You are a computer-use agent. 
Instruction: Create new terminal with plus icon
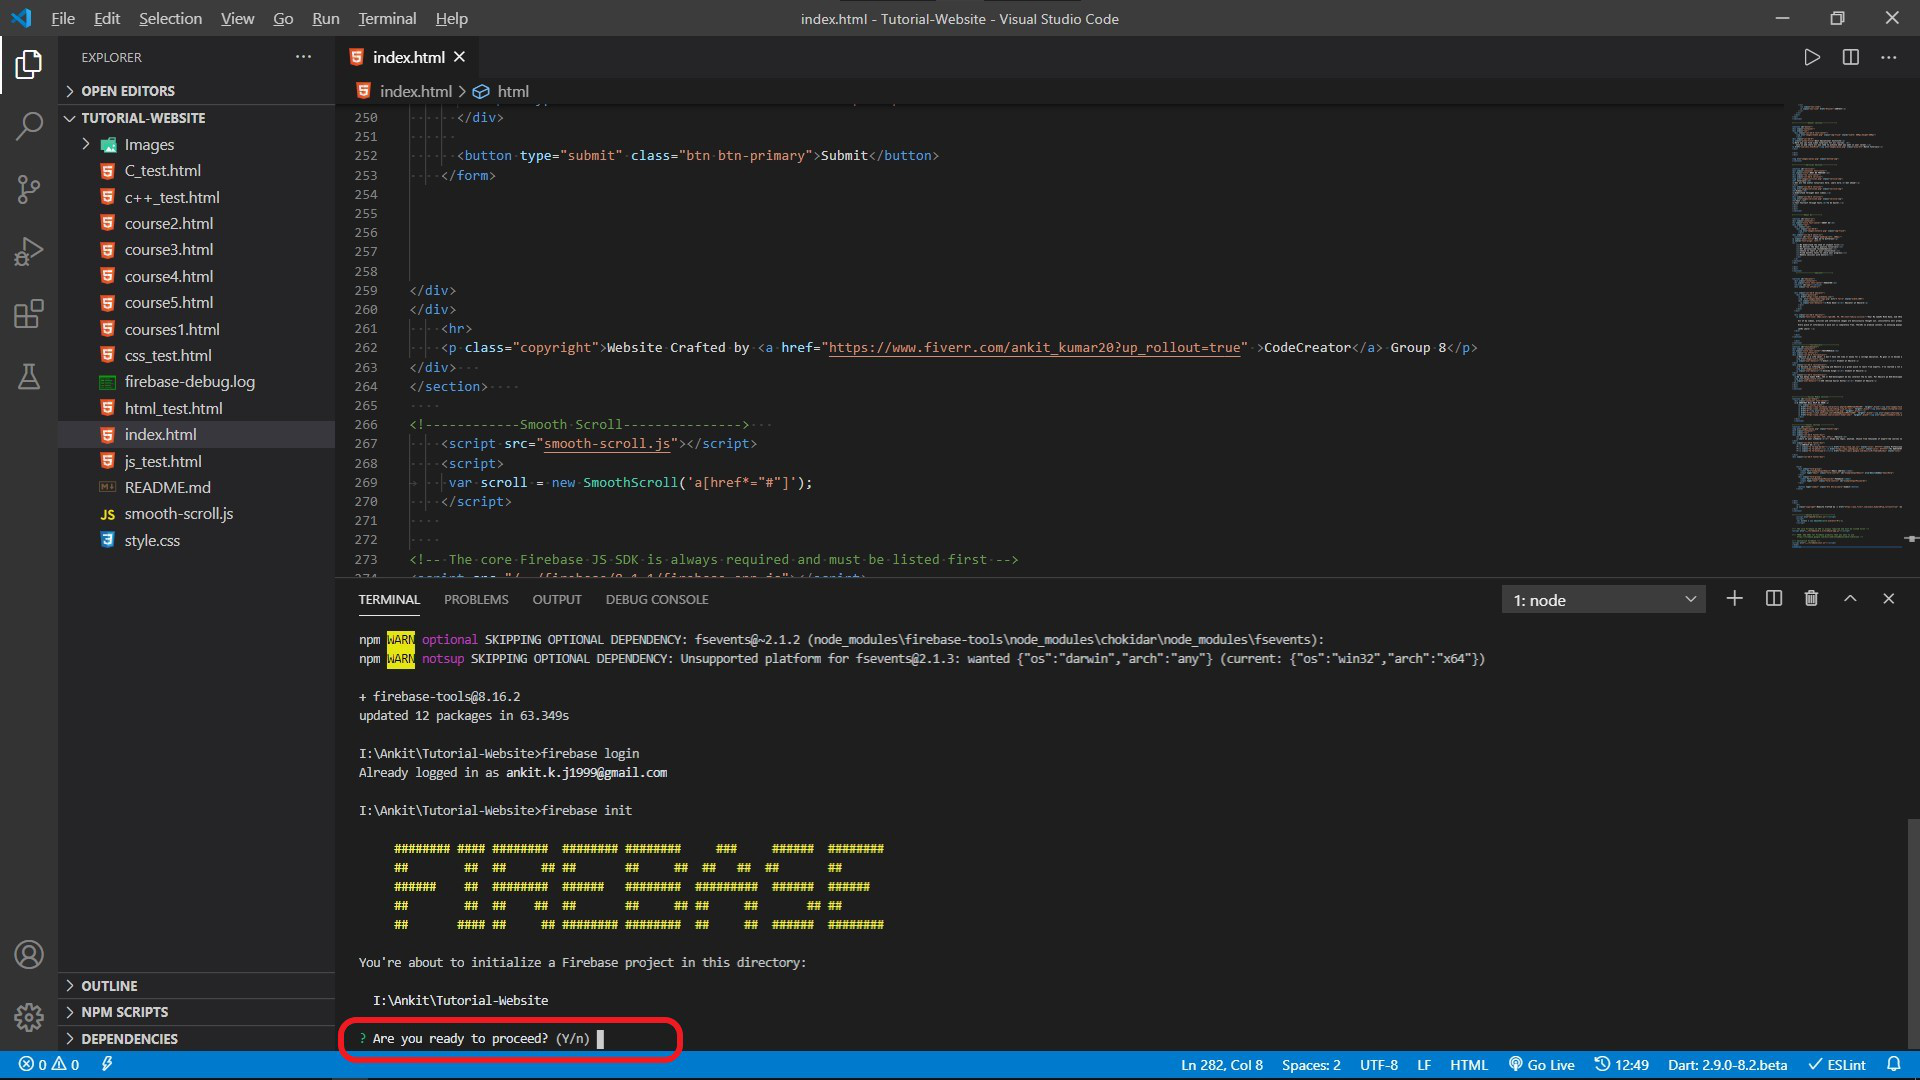pyautogui.click(x=1734, y=598)
